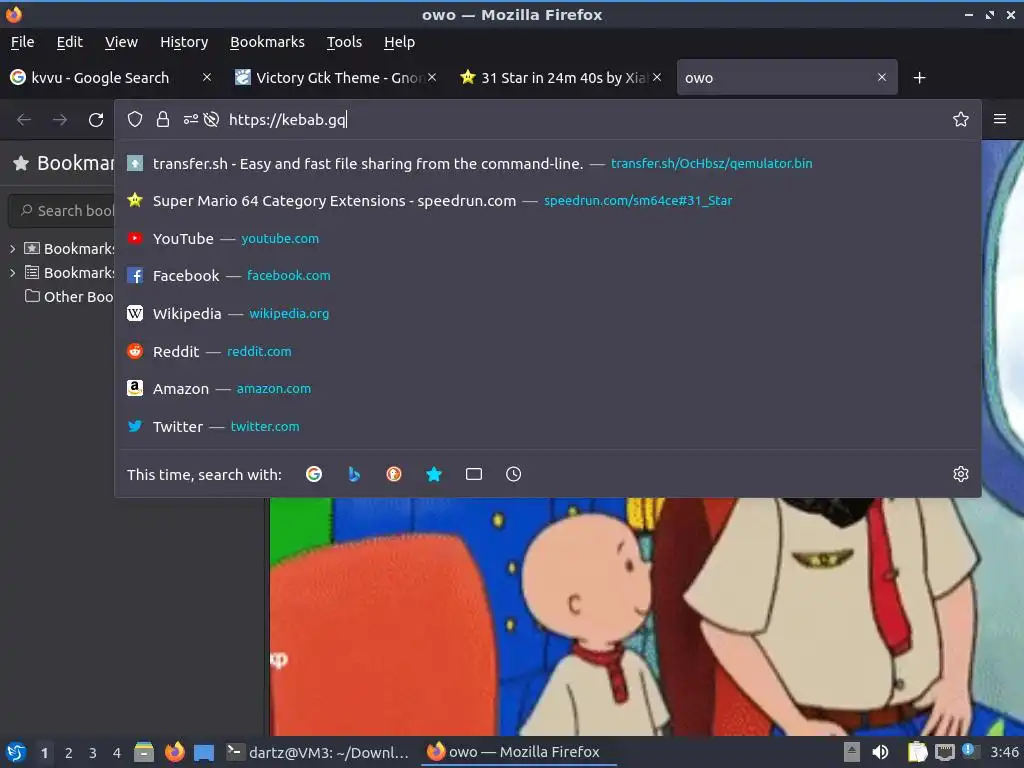Open the Firefox hamburger menu
This screenshot has width=1024, height=768.
point(999,119)
